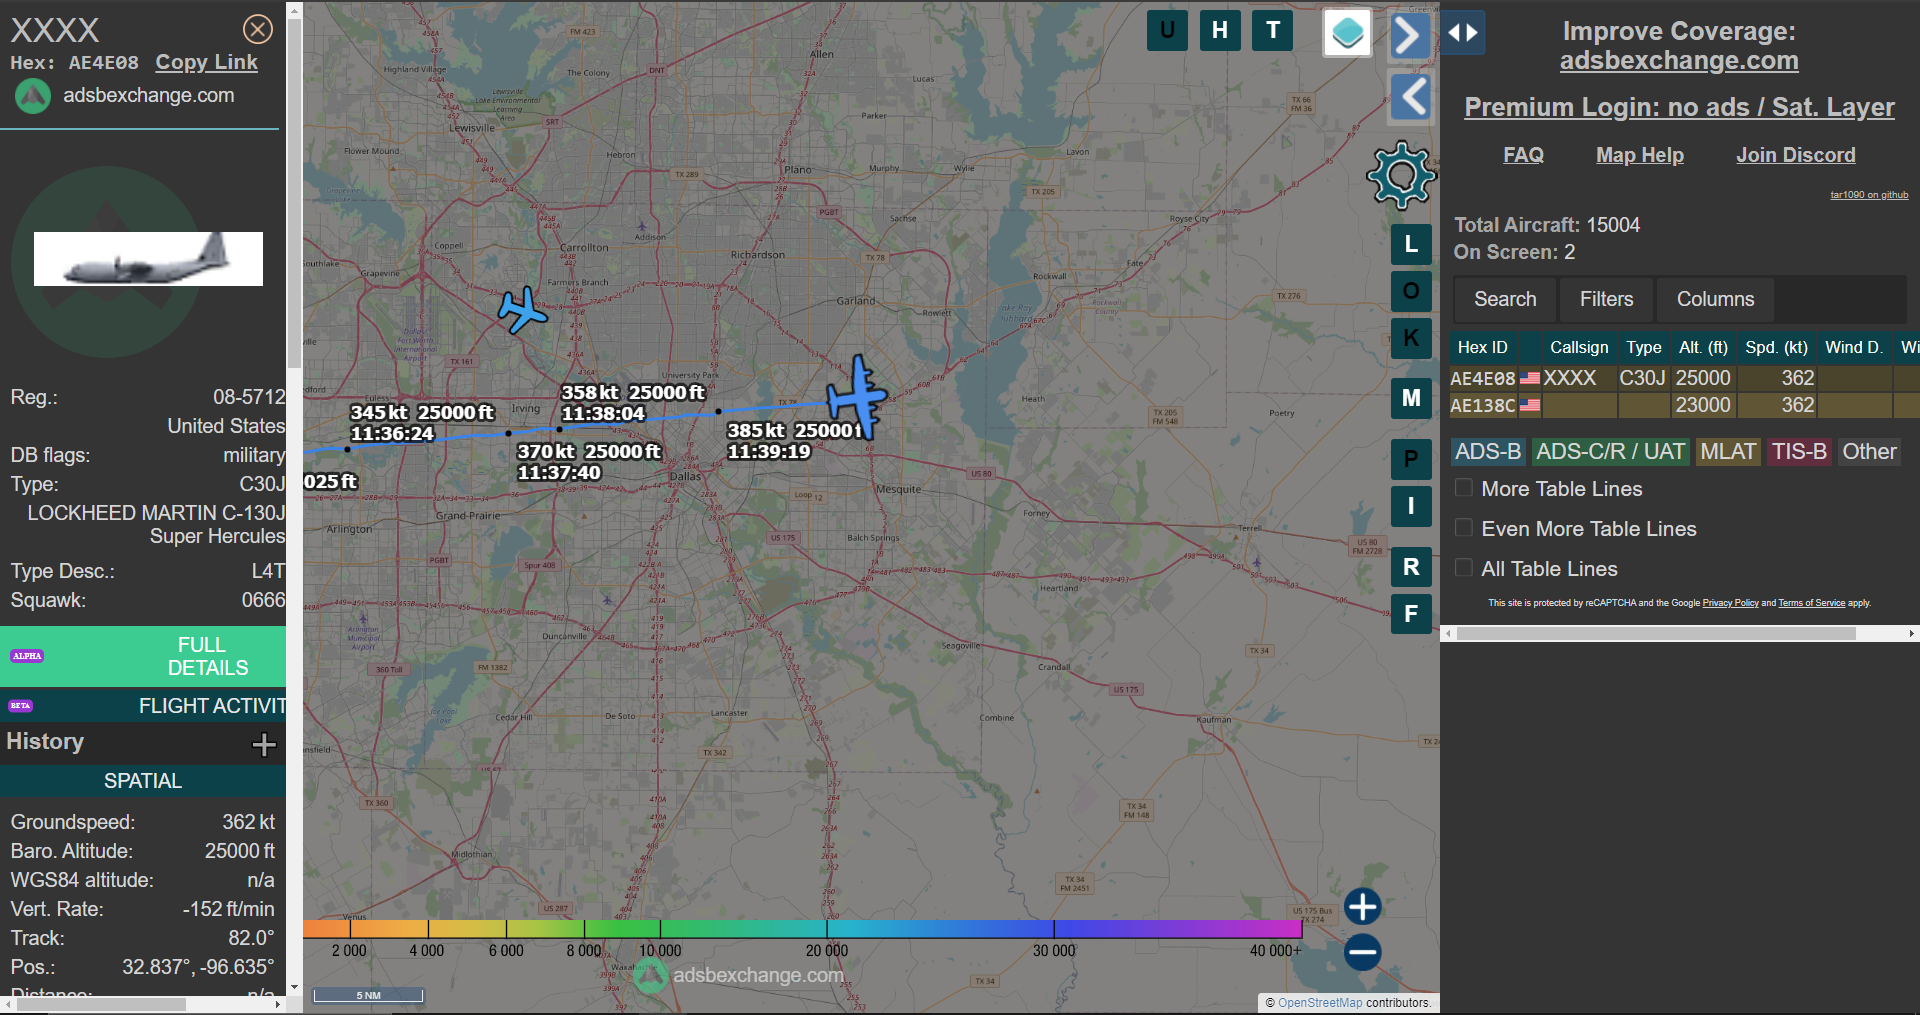This screenshot has height=1015, width=1920.
Task: Click the aircraft table horizontal scrollbar
Action: [x=1656, y=634]
